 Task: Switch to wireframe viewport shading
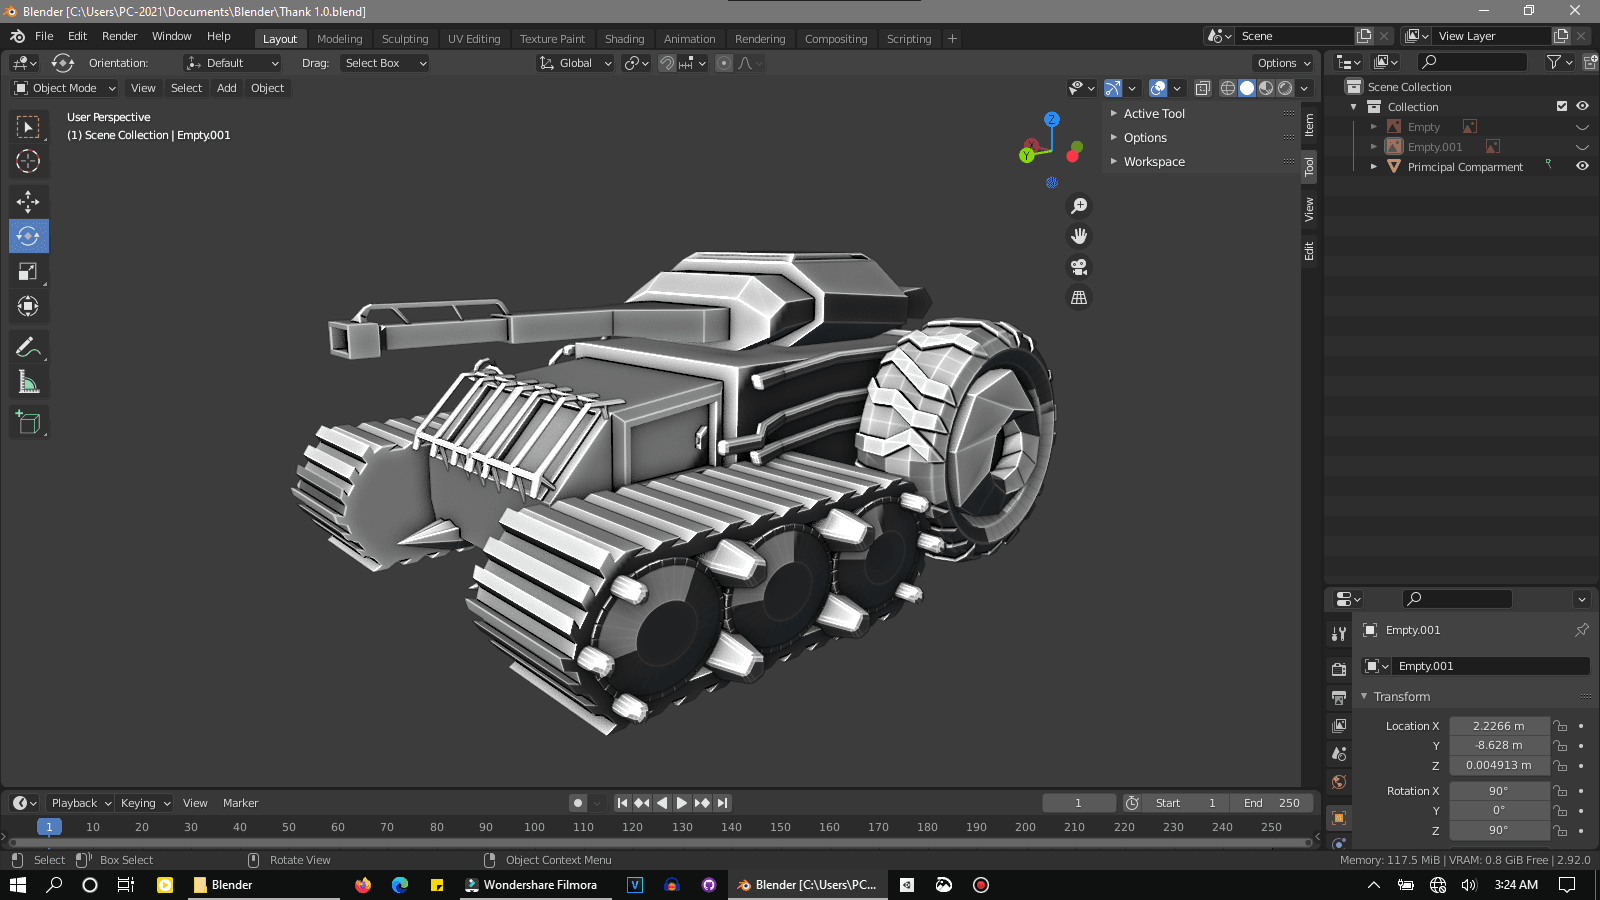pyautogui.click(x=1227, y=88)
